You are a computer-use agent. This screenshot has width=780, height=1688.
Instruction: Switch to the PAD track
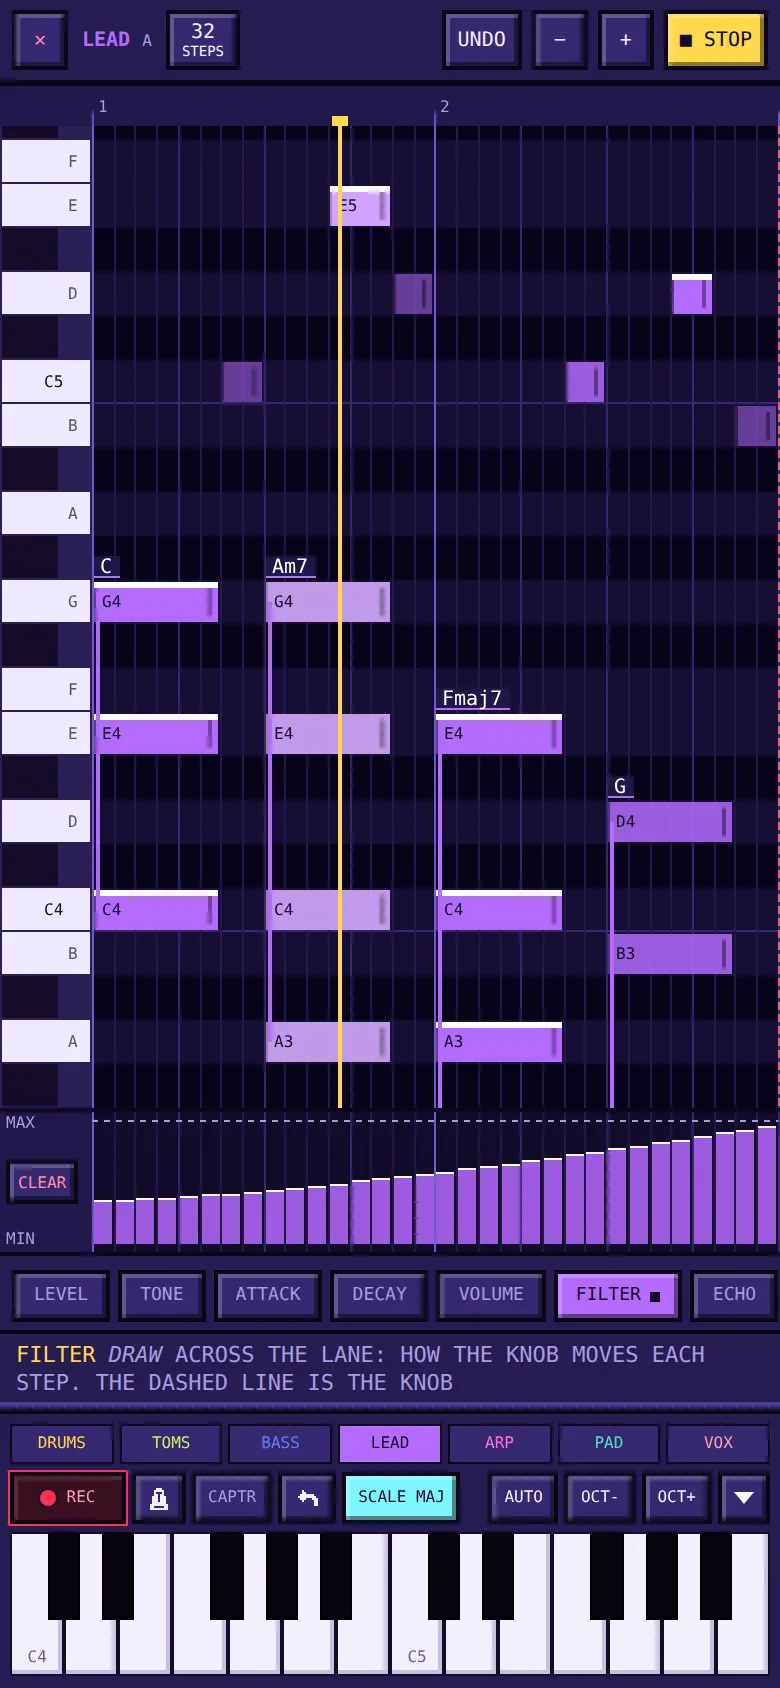click(608, 1443)
